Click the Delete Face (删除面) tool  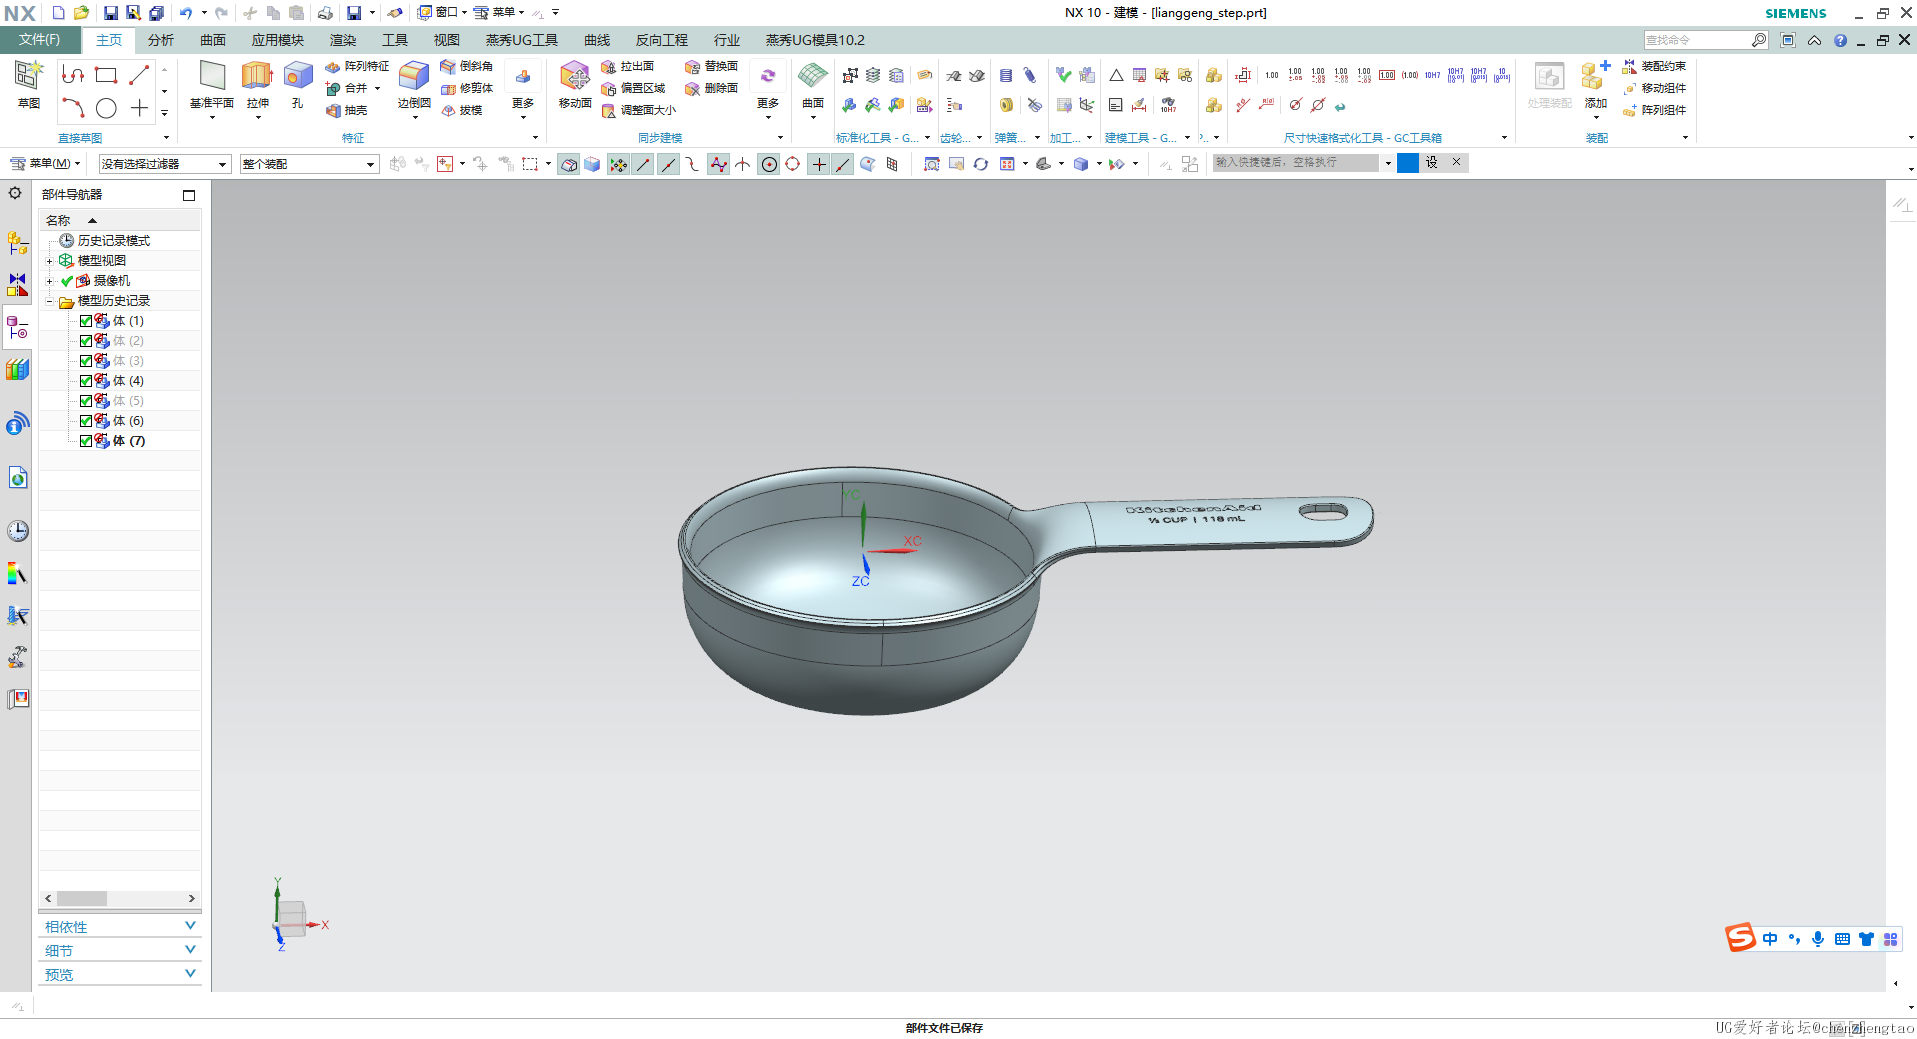tap(712, 88)
